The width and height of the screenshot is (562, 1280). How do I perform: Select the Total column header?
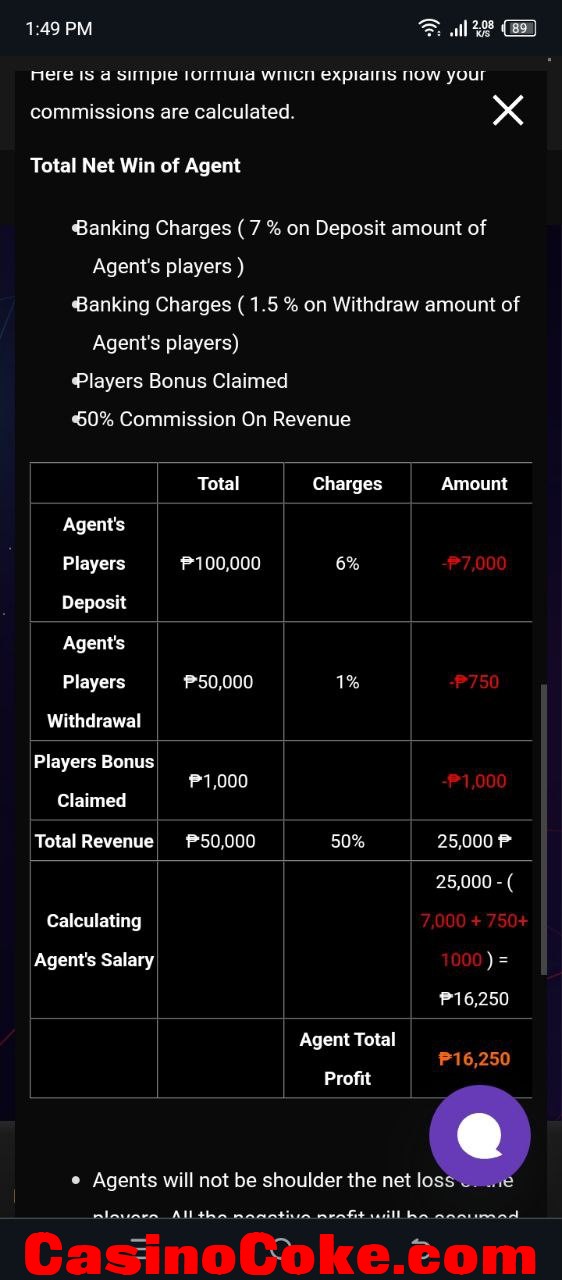pos(218,483)
